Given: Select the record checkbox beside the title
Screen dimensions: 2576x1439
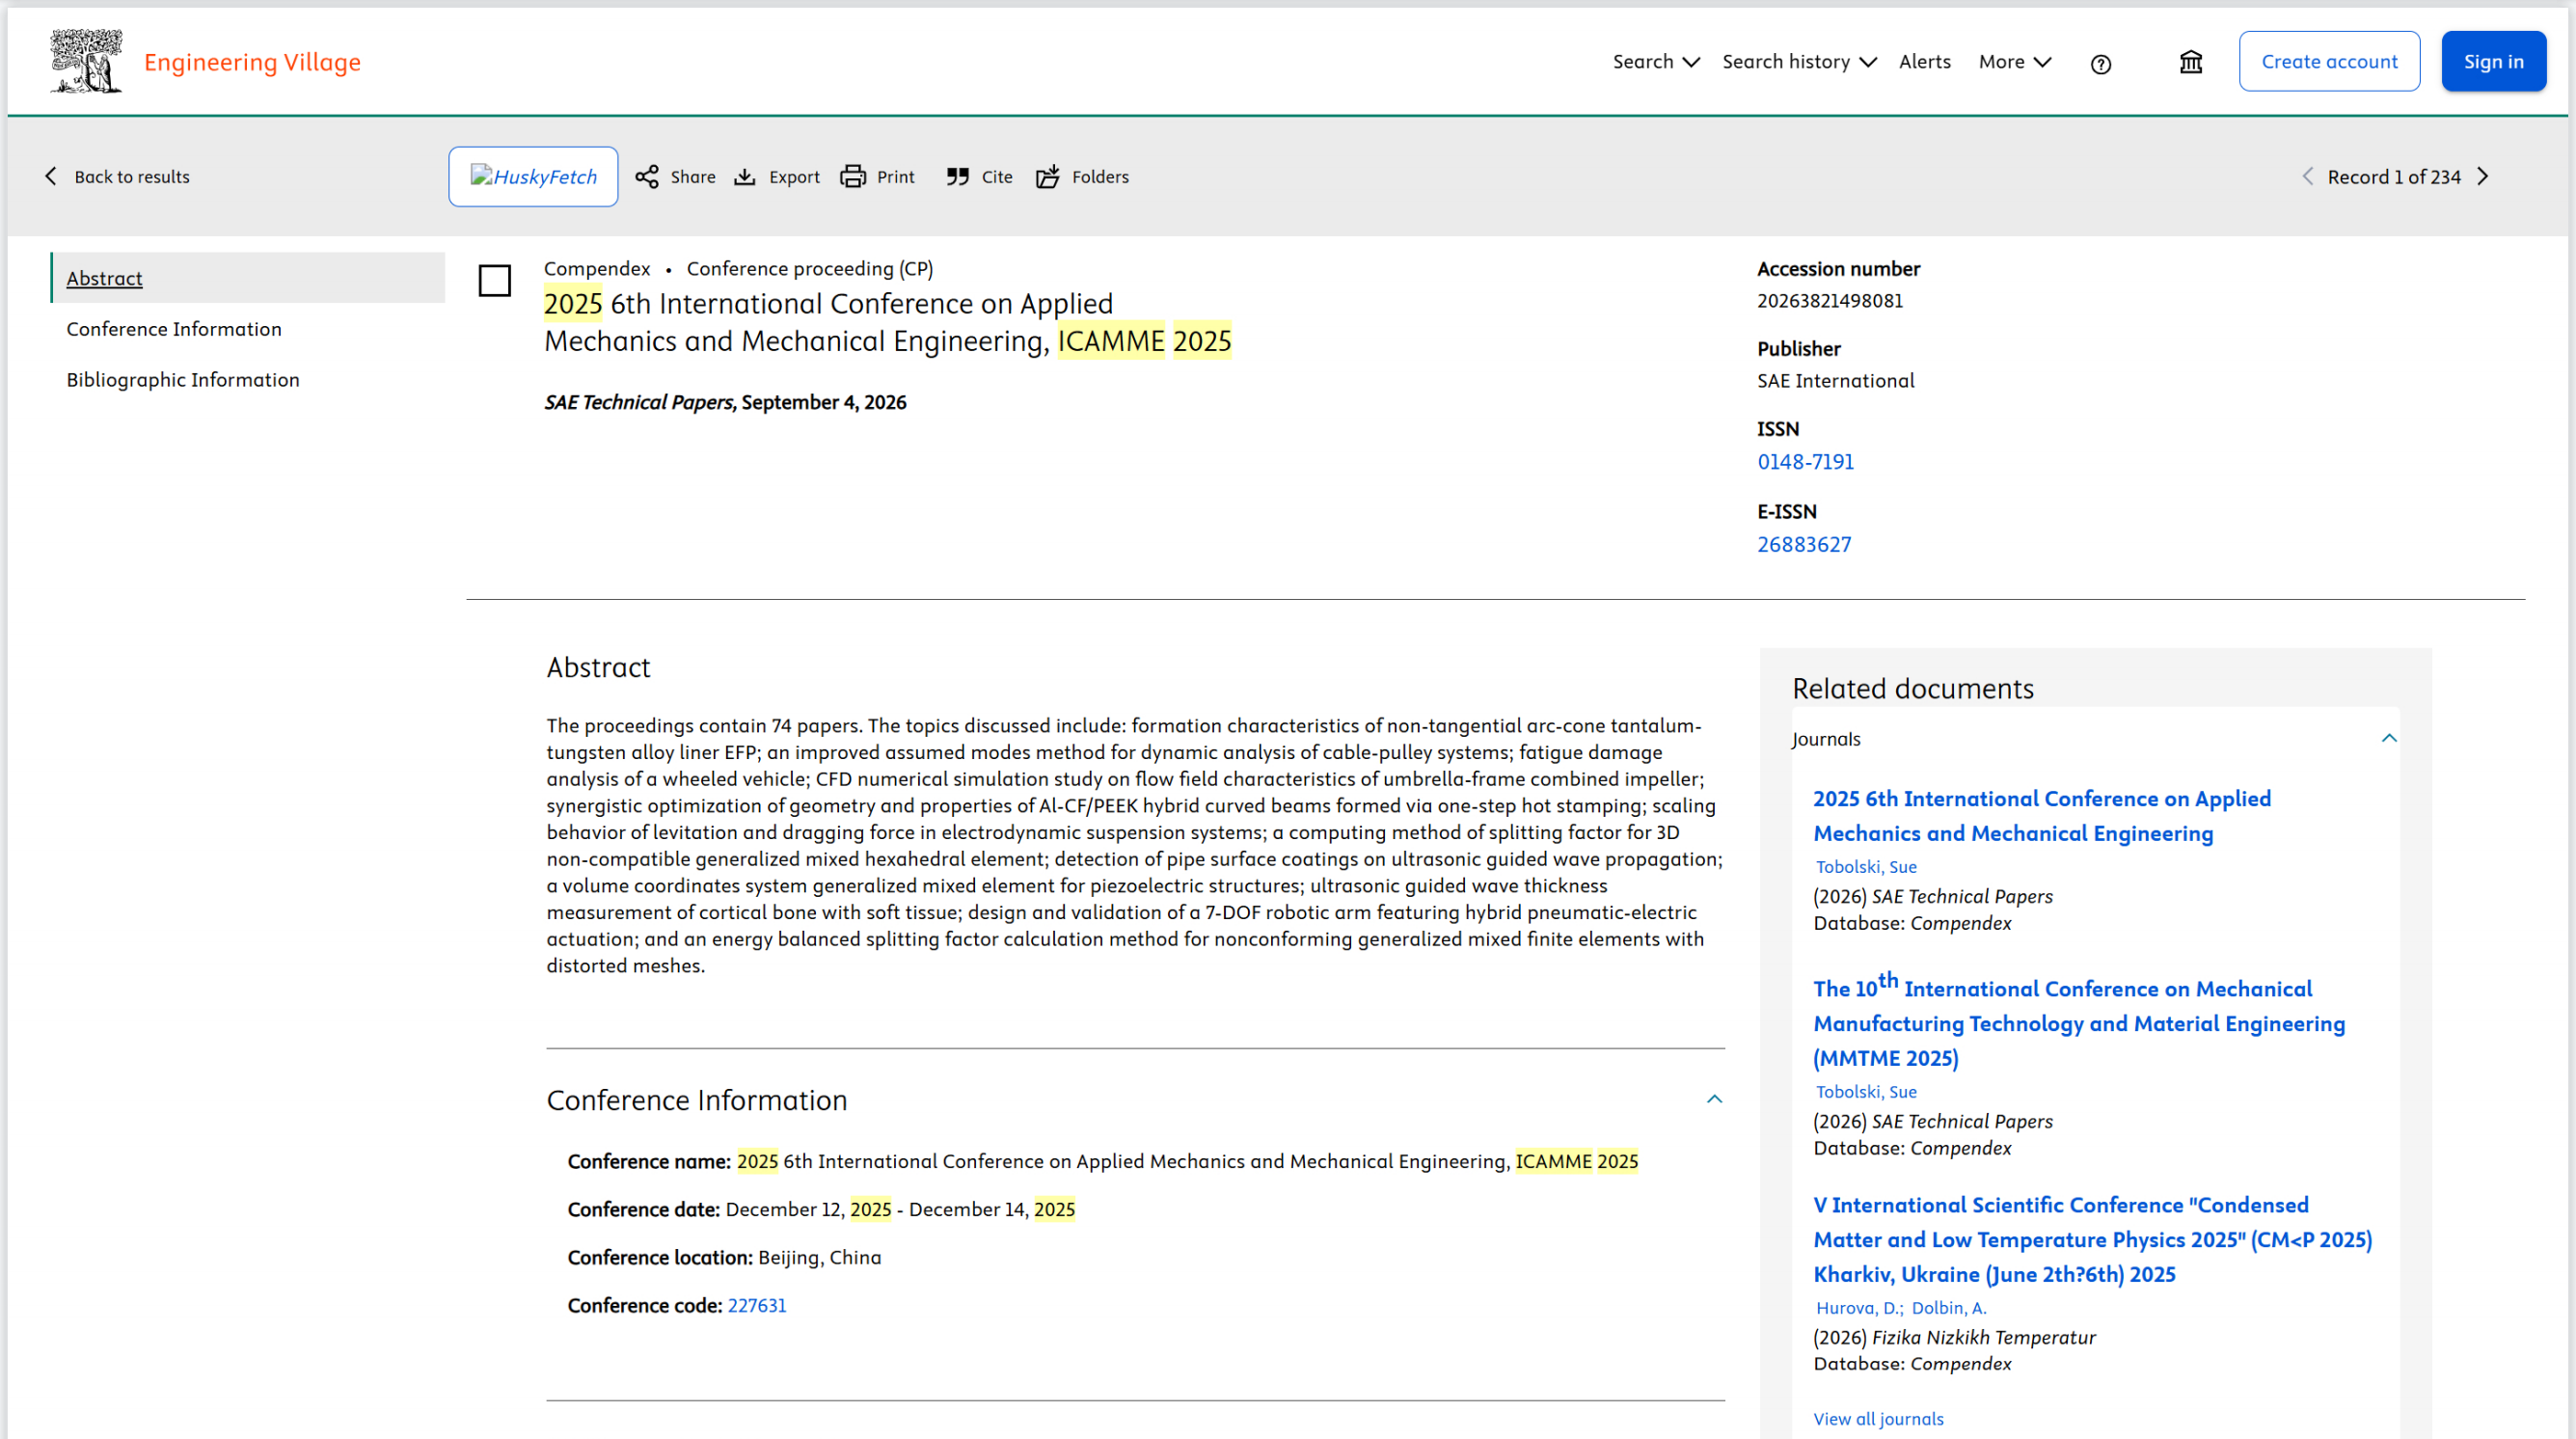Looking at the screenshot, I should (x=495, y=281).
